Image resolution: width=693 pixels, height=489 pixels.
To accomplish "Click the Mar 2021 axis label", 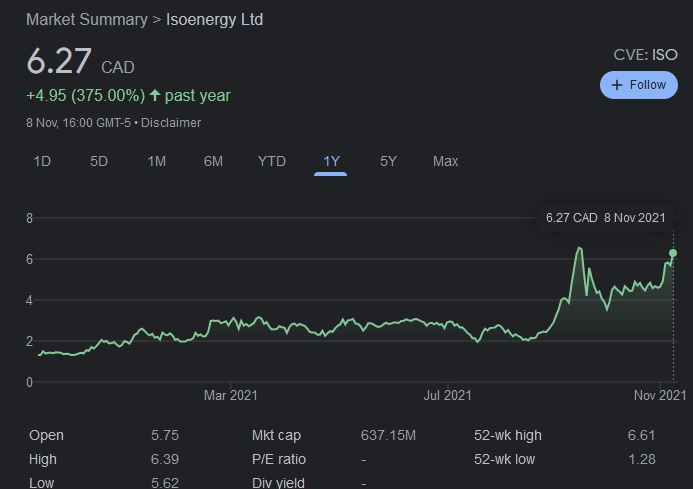I will (x=231, y=395).
